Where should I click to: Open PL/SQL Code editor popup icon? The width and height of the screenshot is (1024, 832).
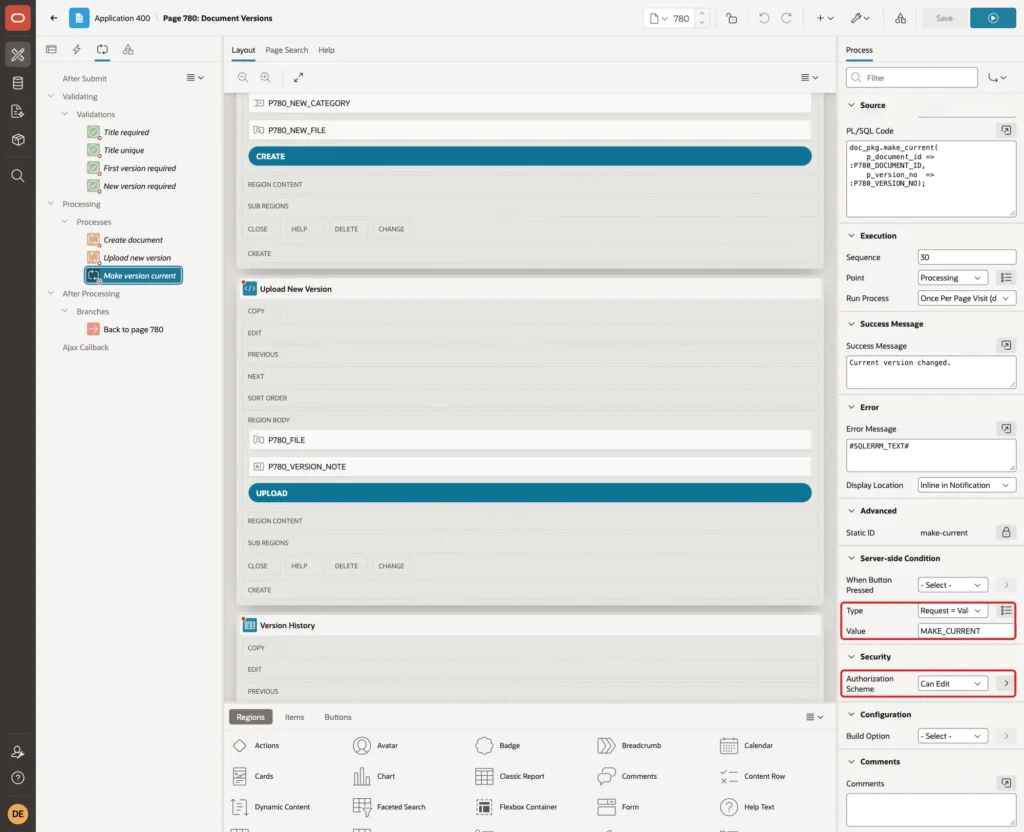(x=1006, y=131)
